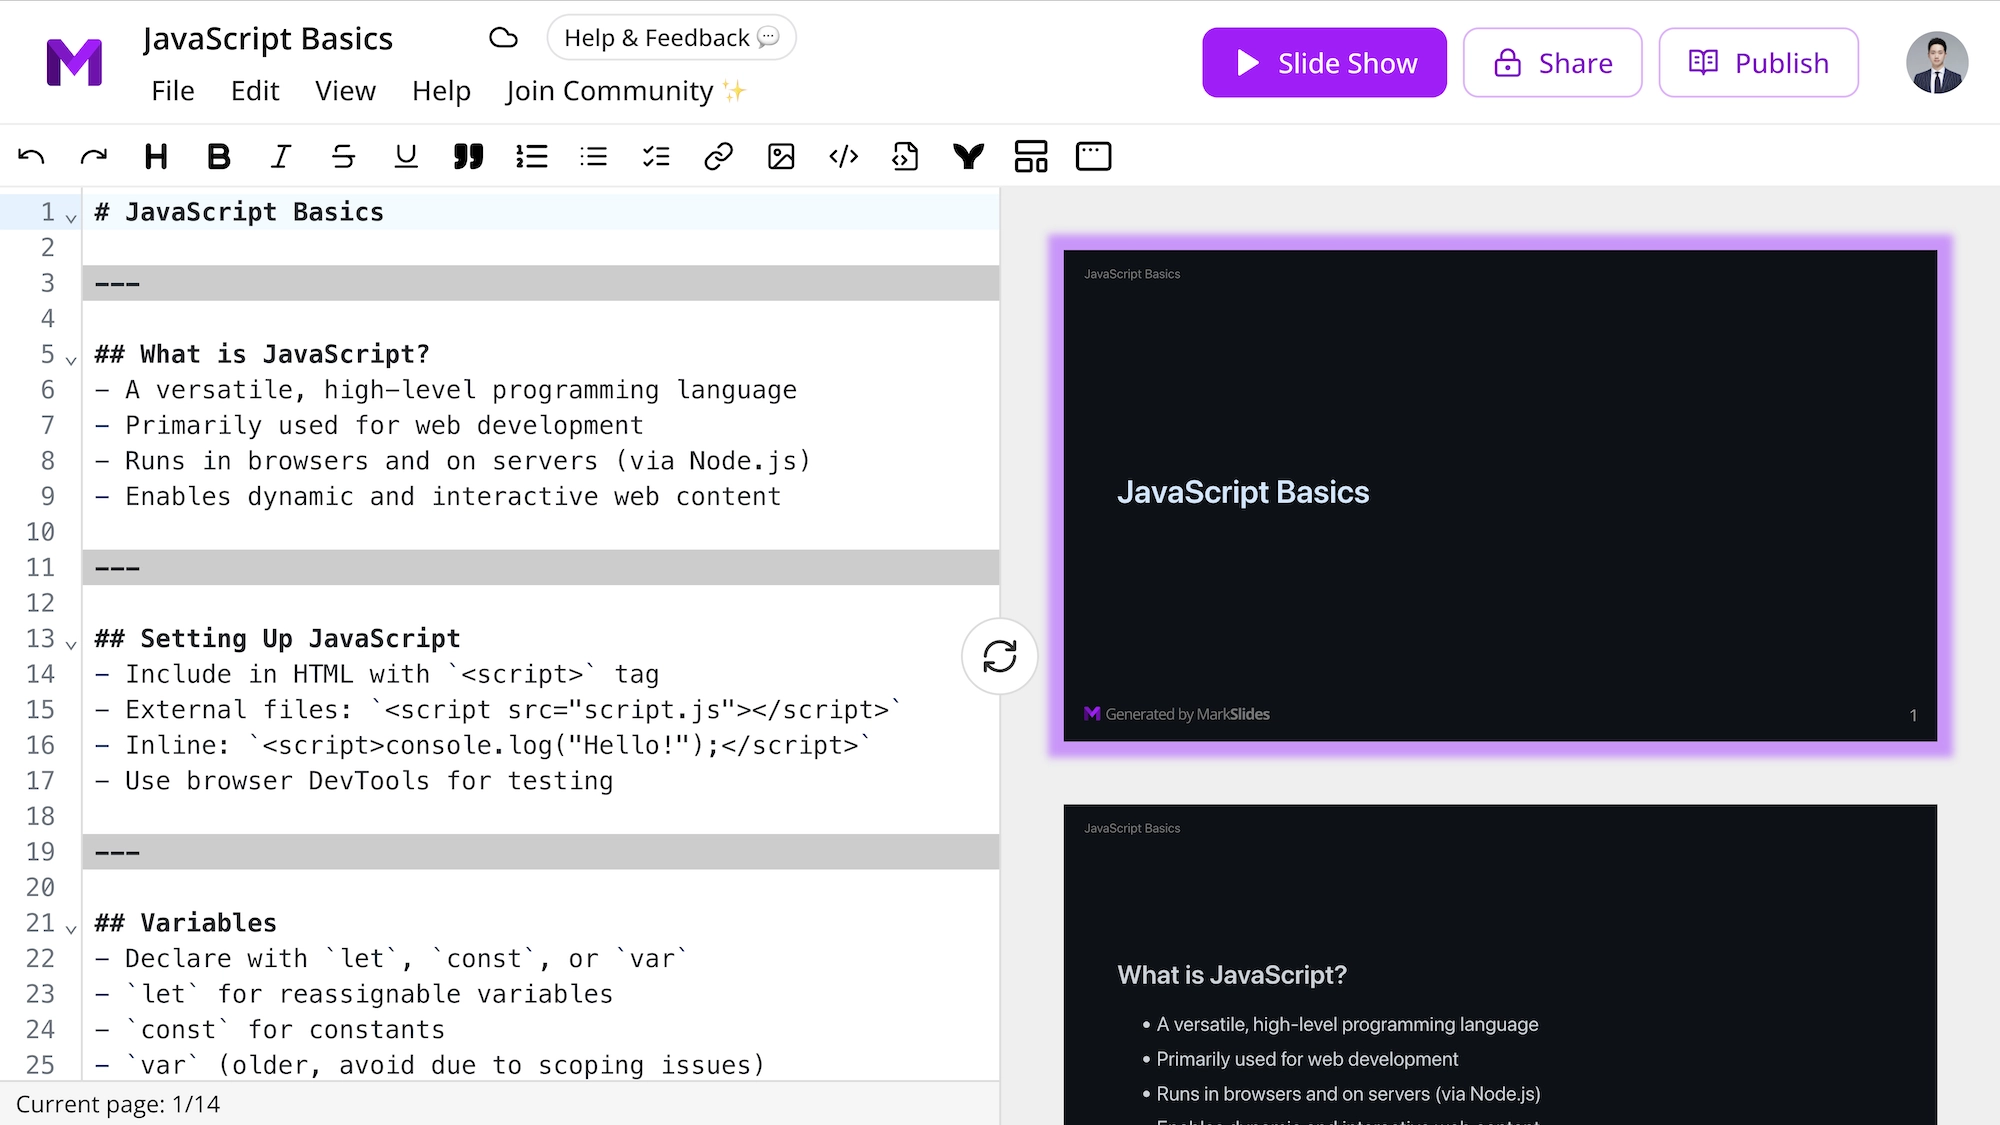2000x1125 pixels.
Task: Apply heading format with H icon
Action: click(x=156, y=156)
